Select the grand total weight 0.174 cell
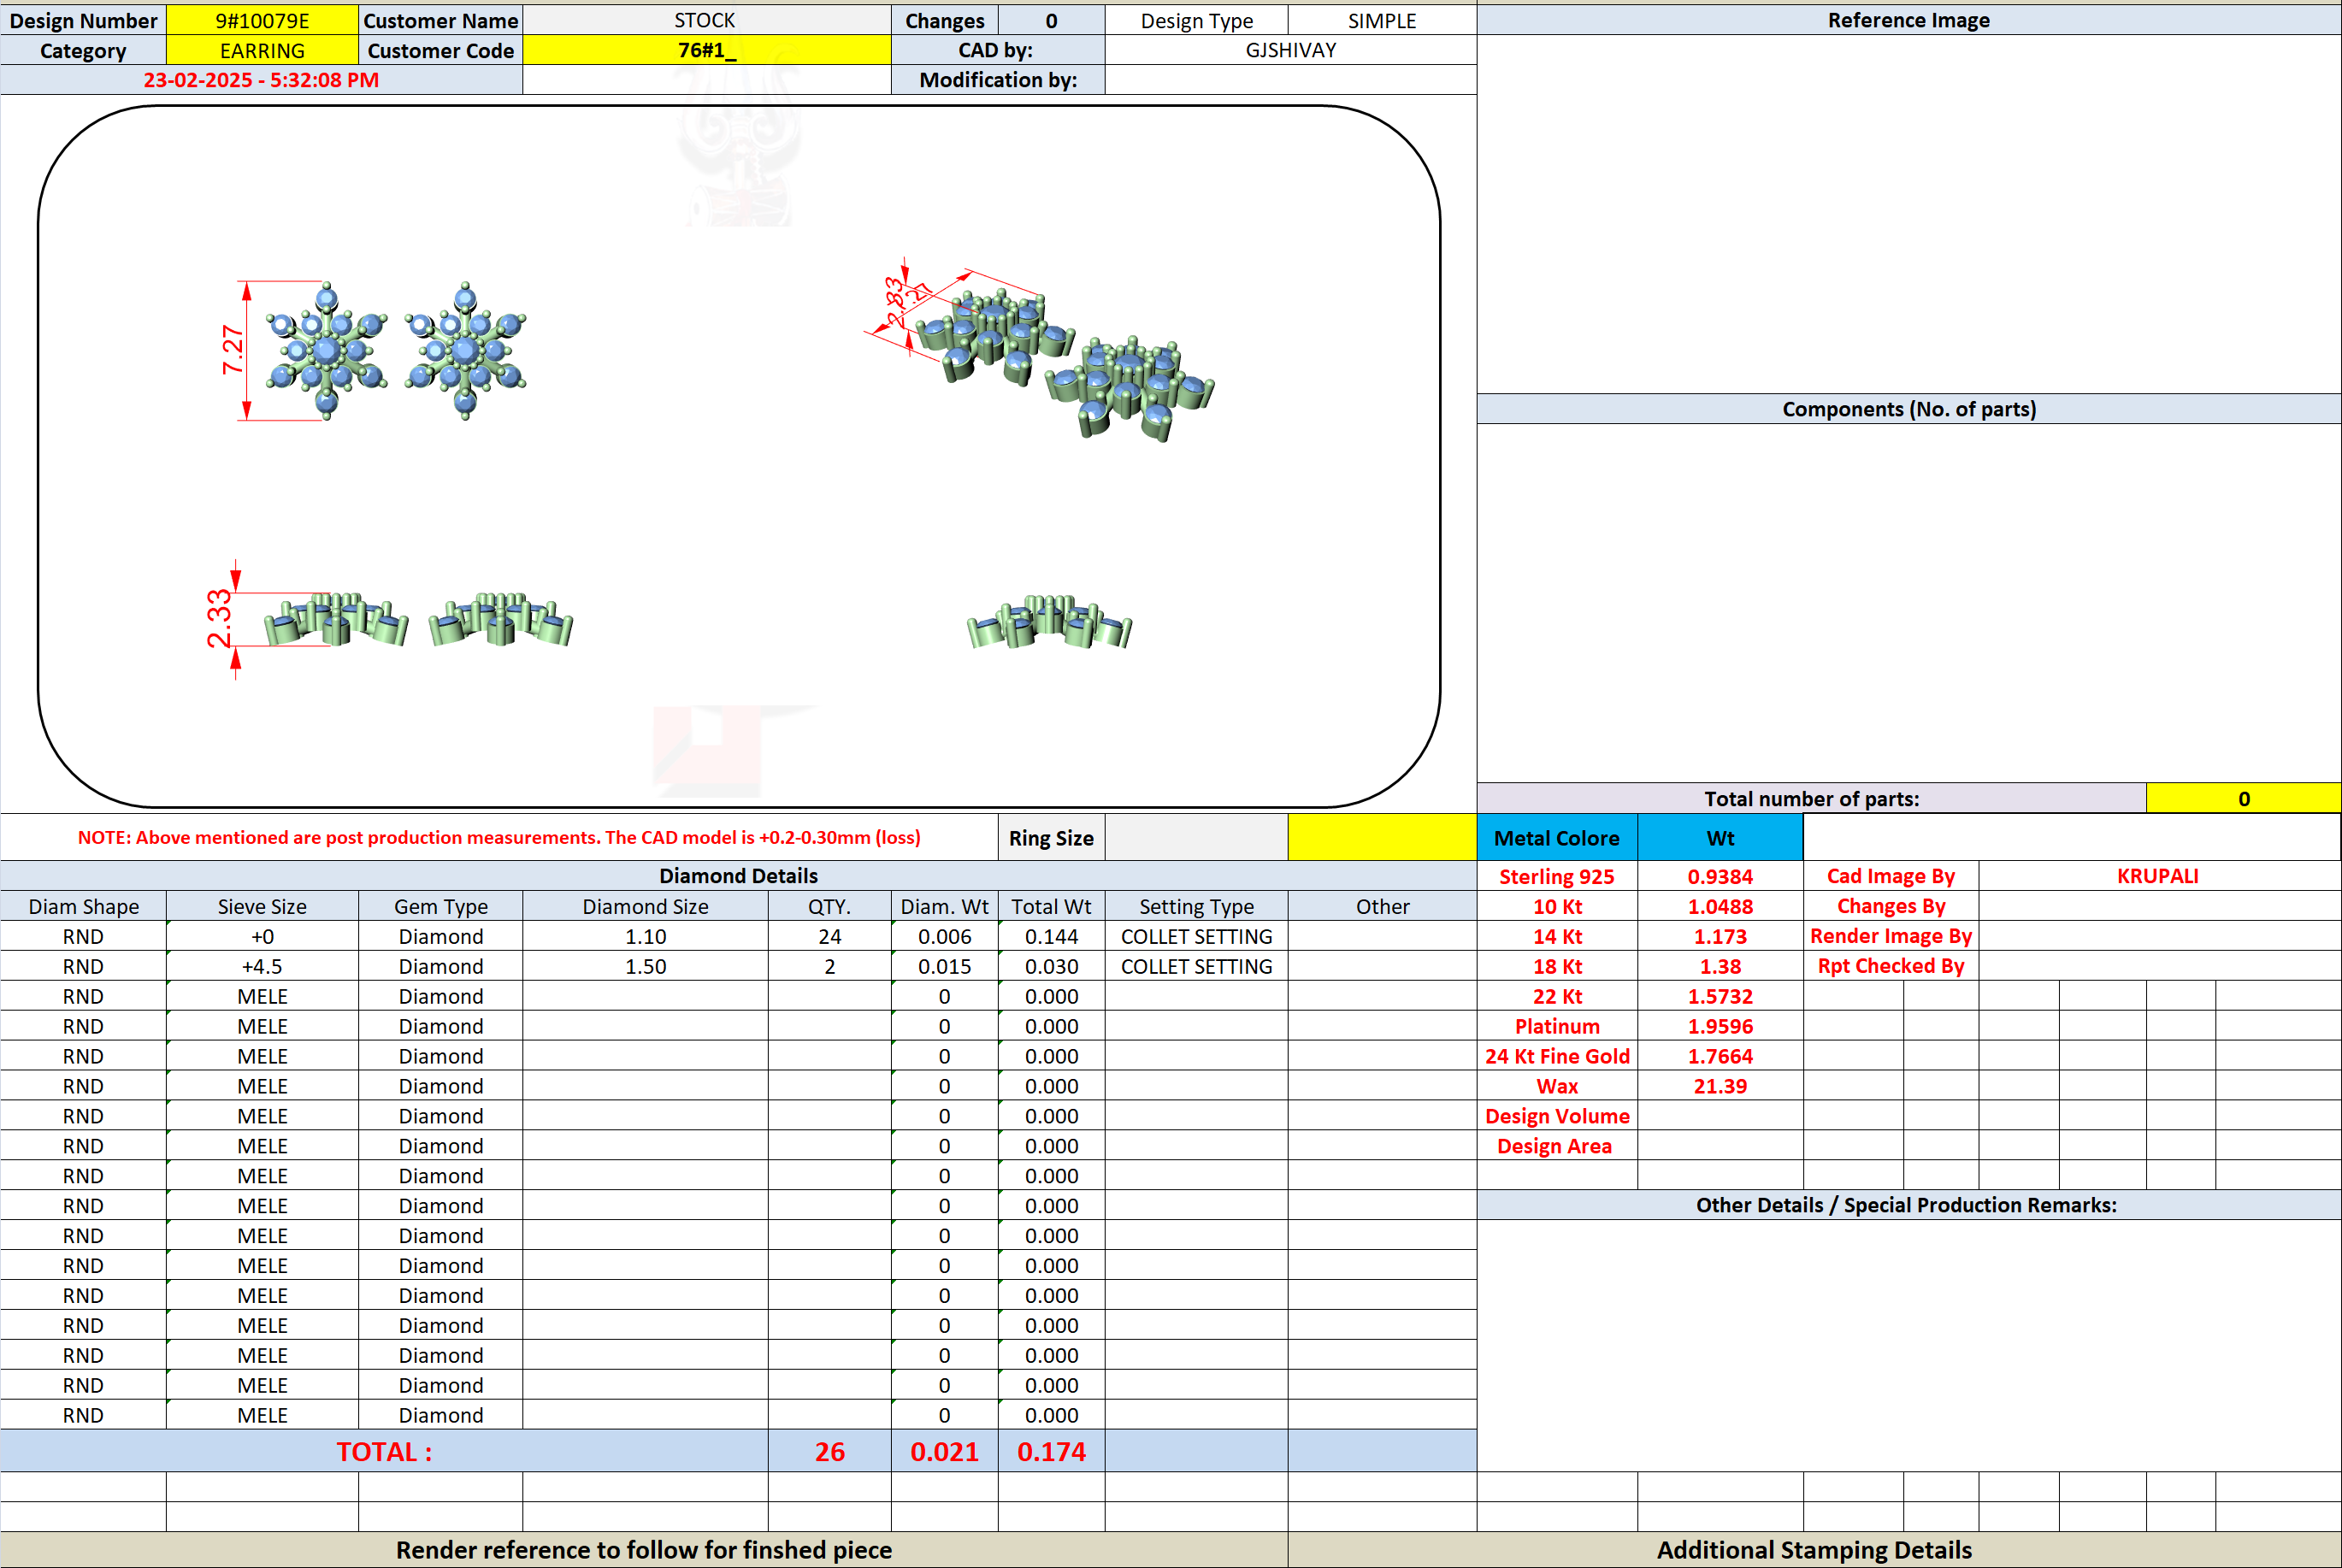The width and height of the screenshot is (2342, 1568). coord(1051,1451)
